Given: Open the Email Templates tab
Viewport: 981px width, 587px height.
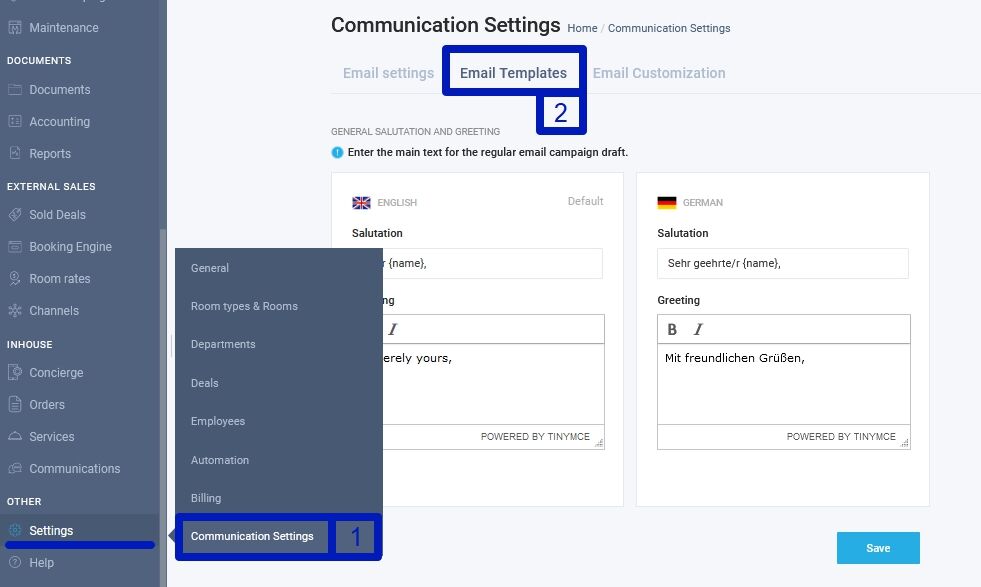Looking at the screenshot, I should pyautogui.click(x=514, y=73).
